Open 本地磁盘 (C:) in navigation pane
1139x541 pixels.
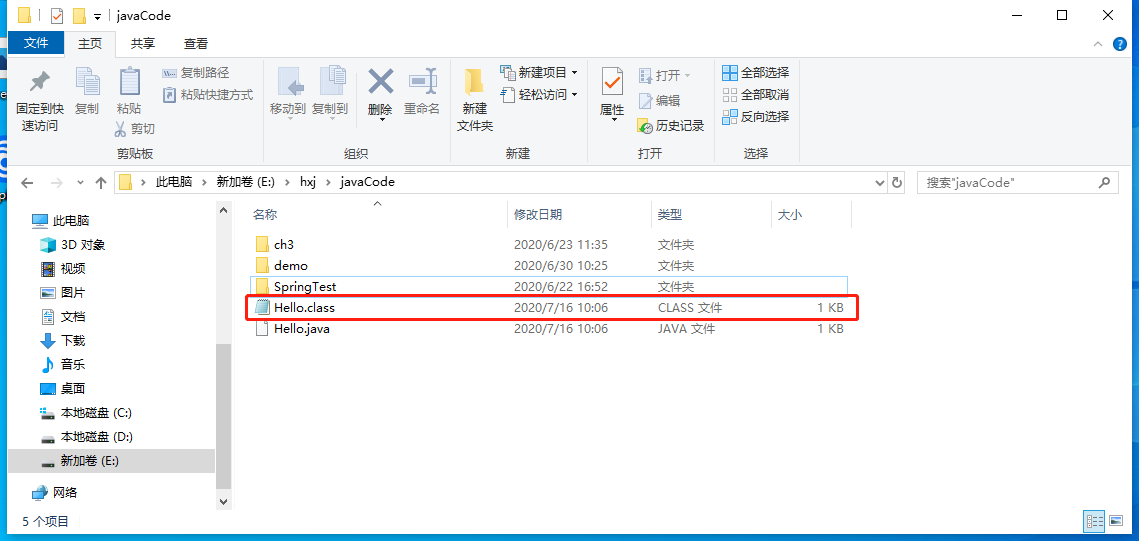point(86,412)
